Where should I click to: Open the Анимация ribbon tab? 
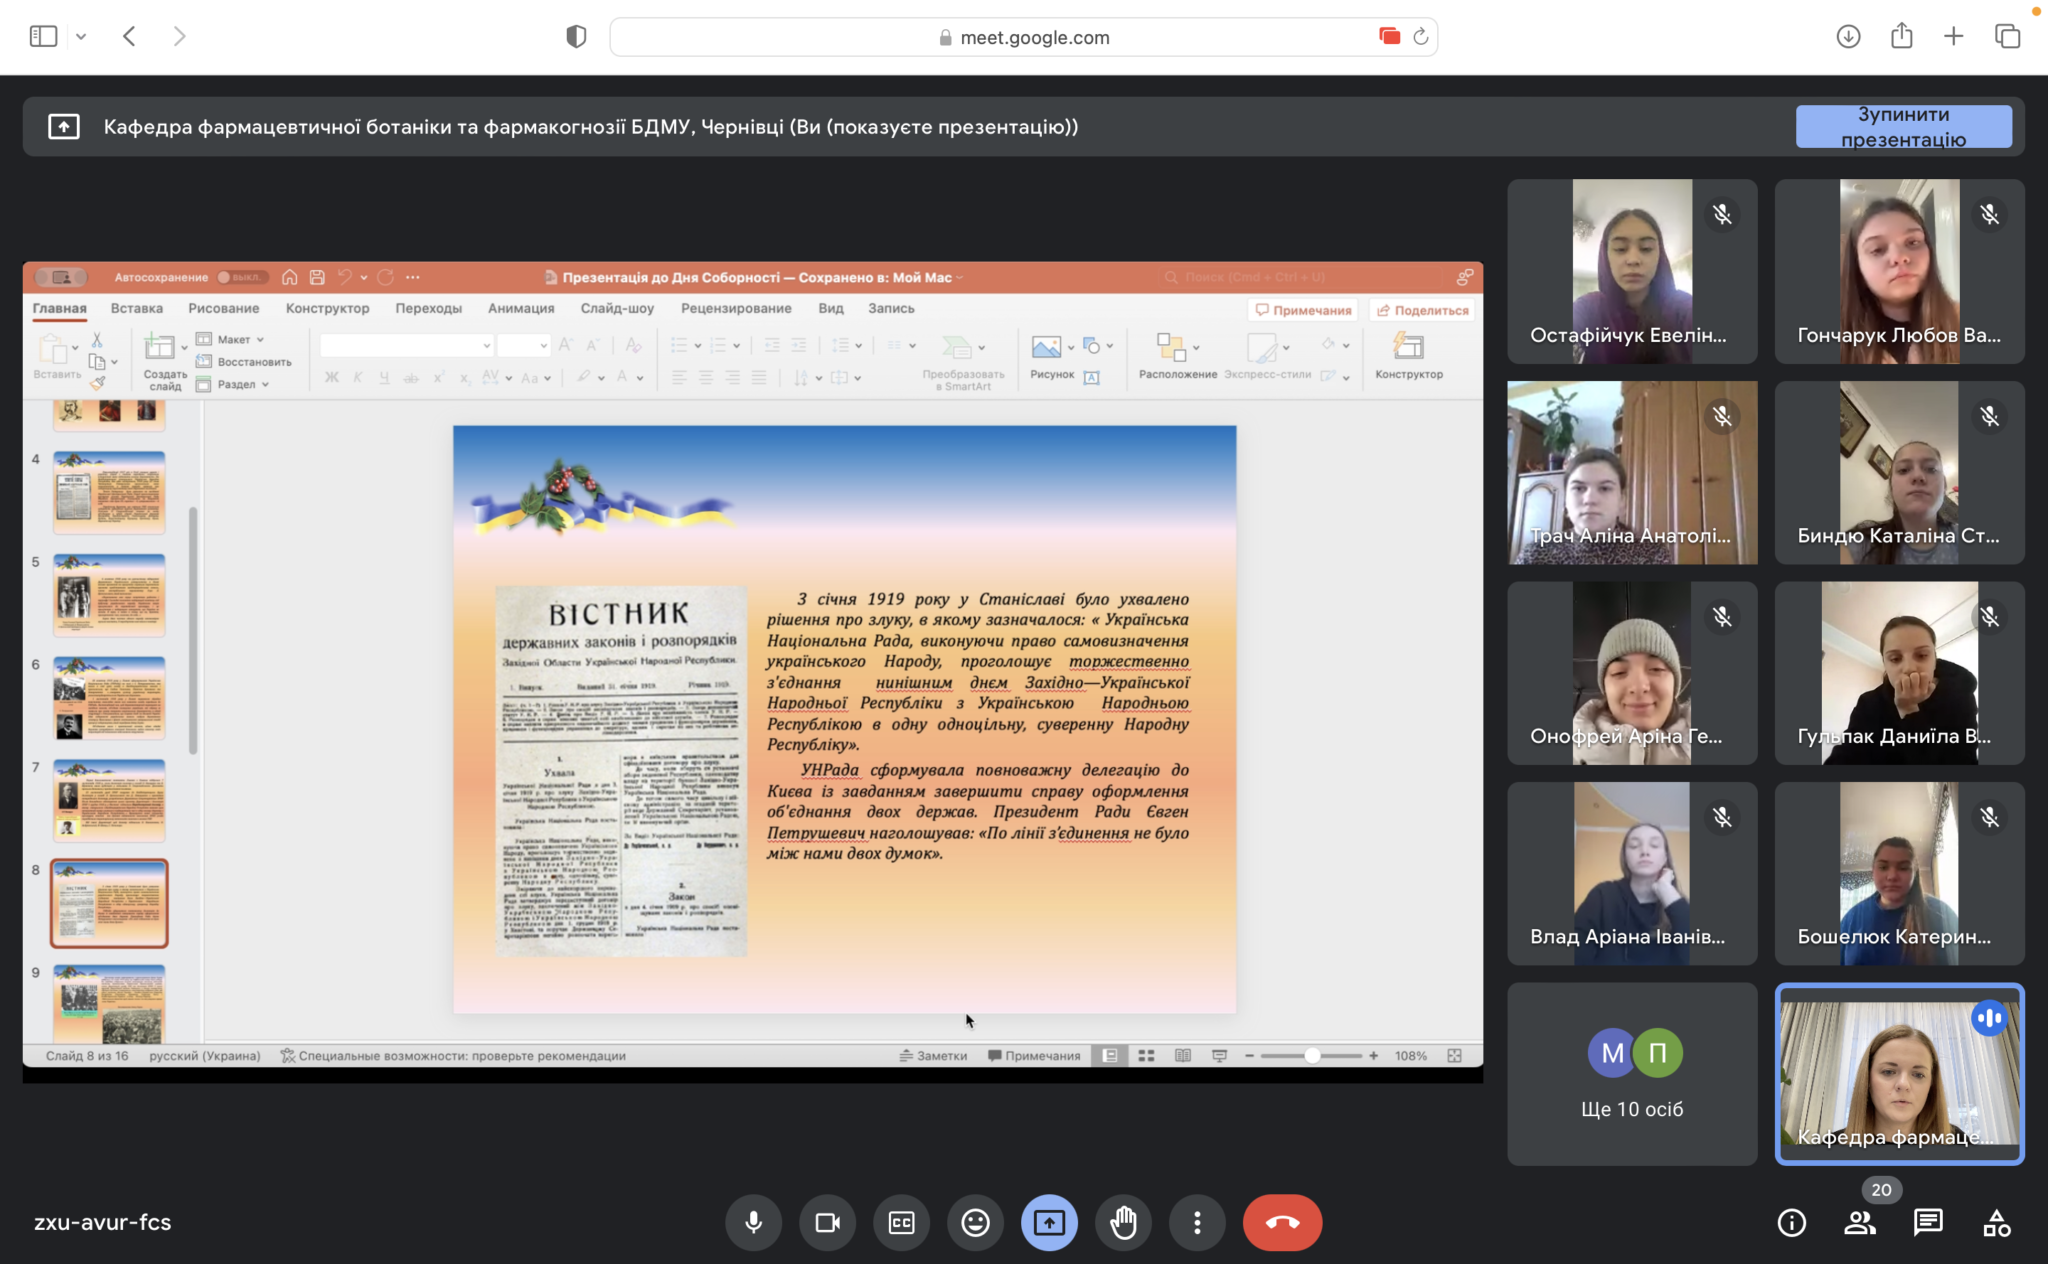click(520, 308)
